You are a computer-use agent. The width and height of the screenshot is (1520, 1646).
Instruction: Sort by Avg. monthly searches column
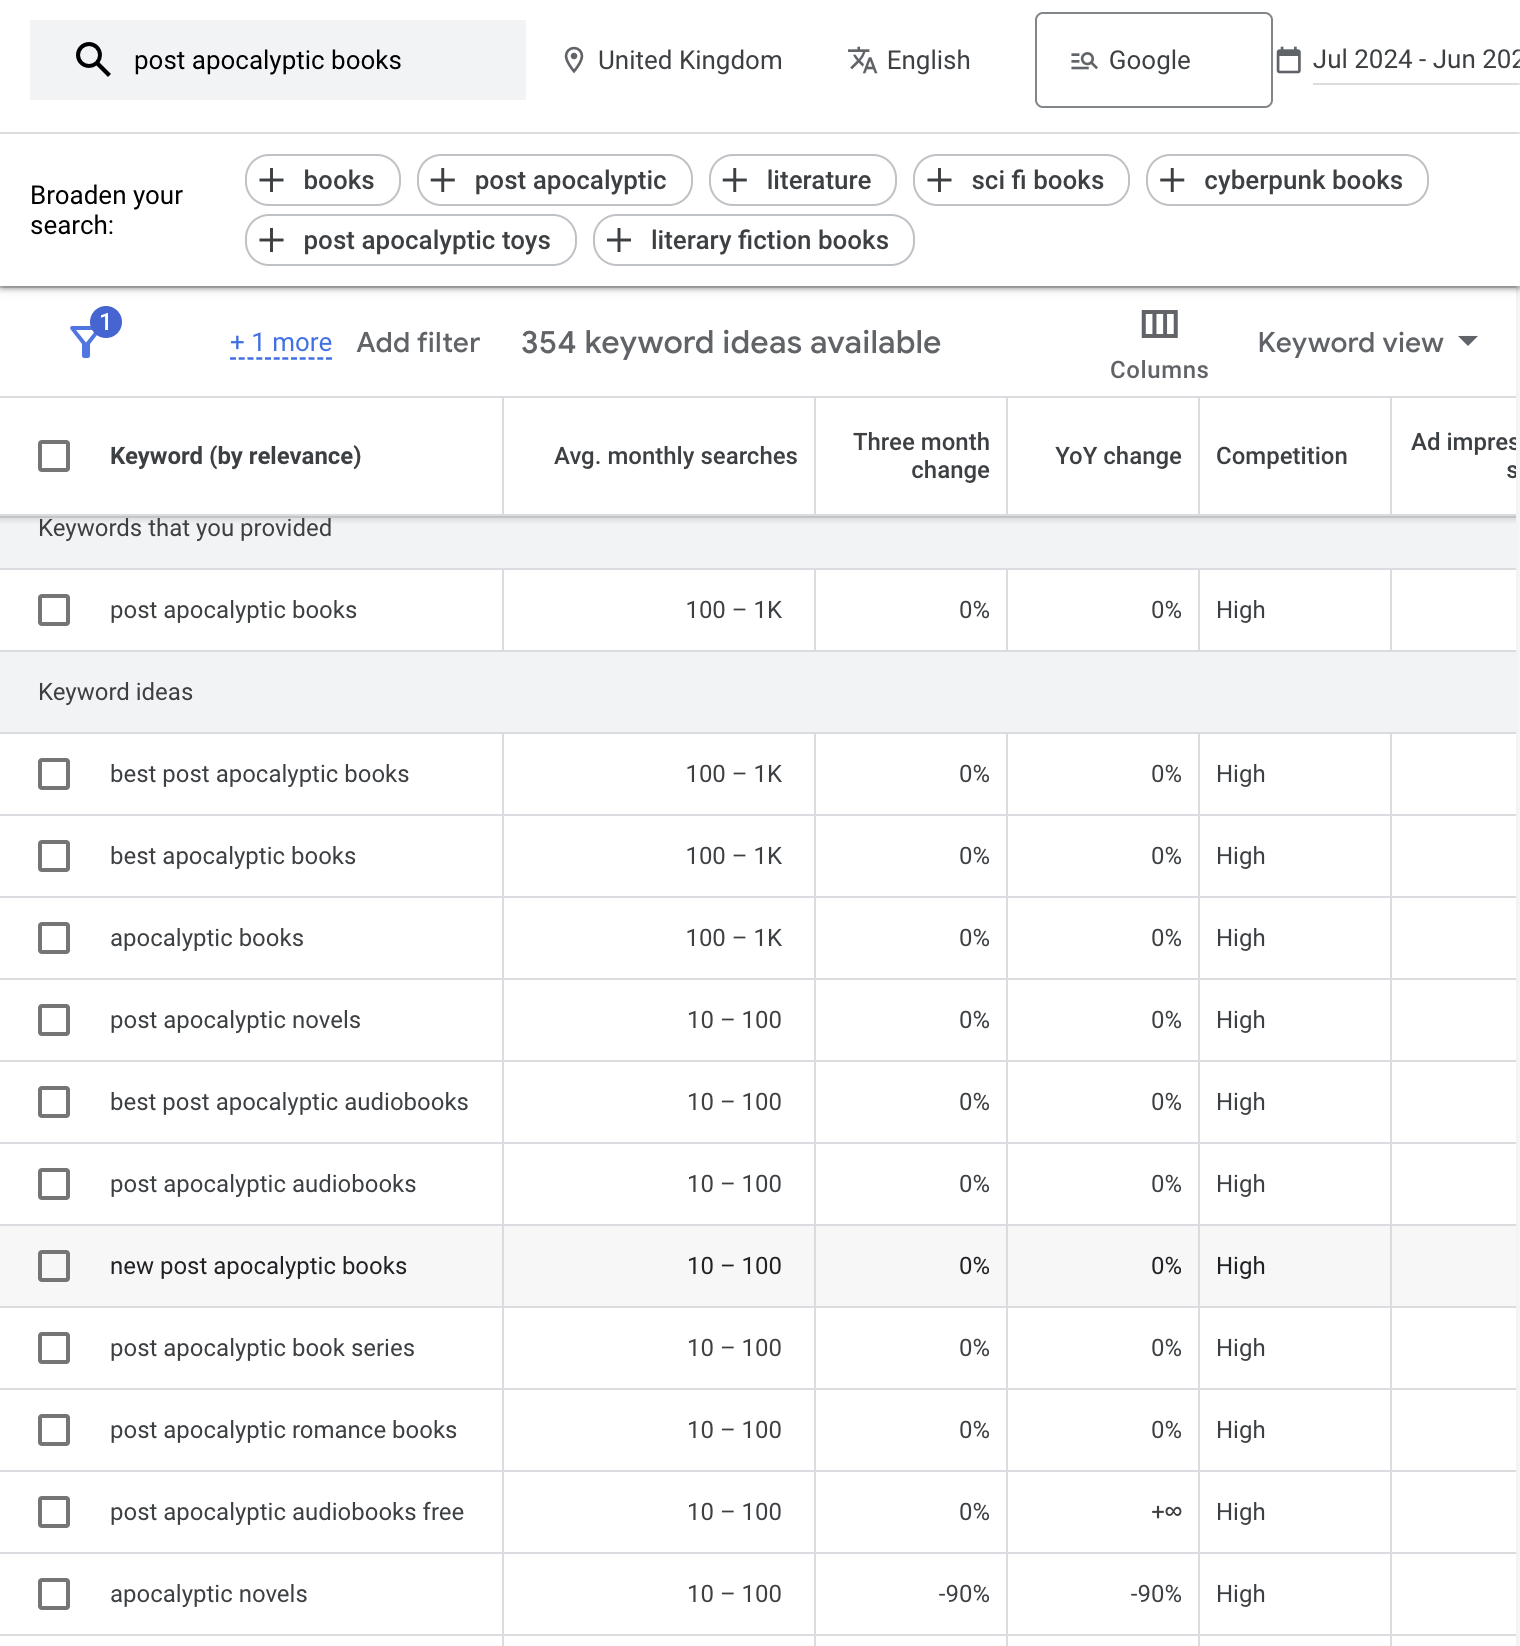(675, 456)
